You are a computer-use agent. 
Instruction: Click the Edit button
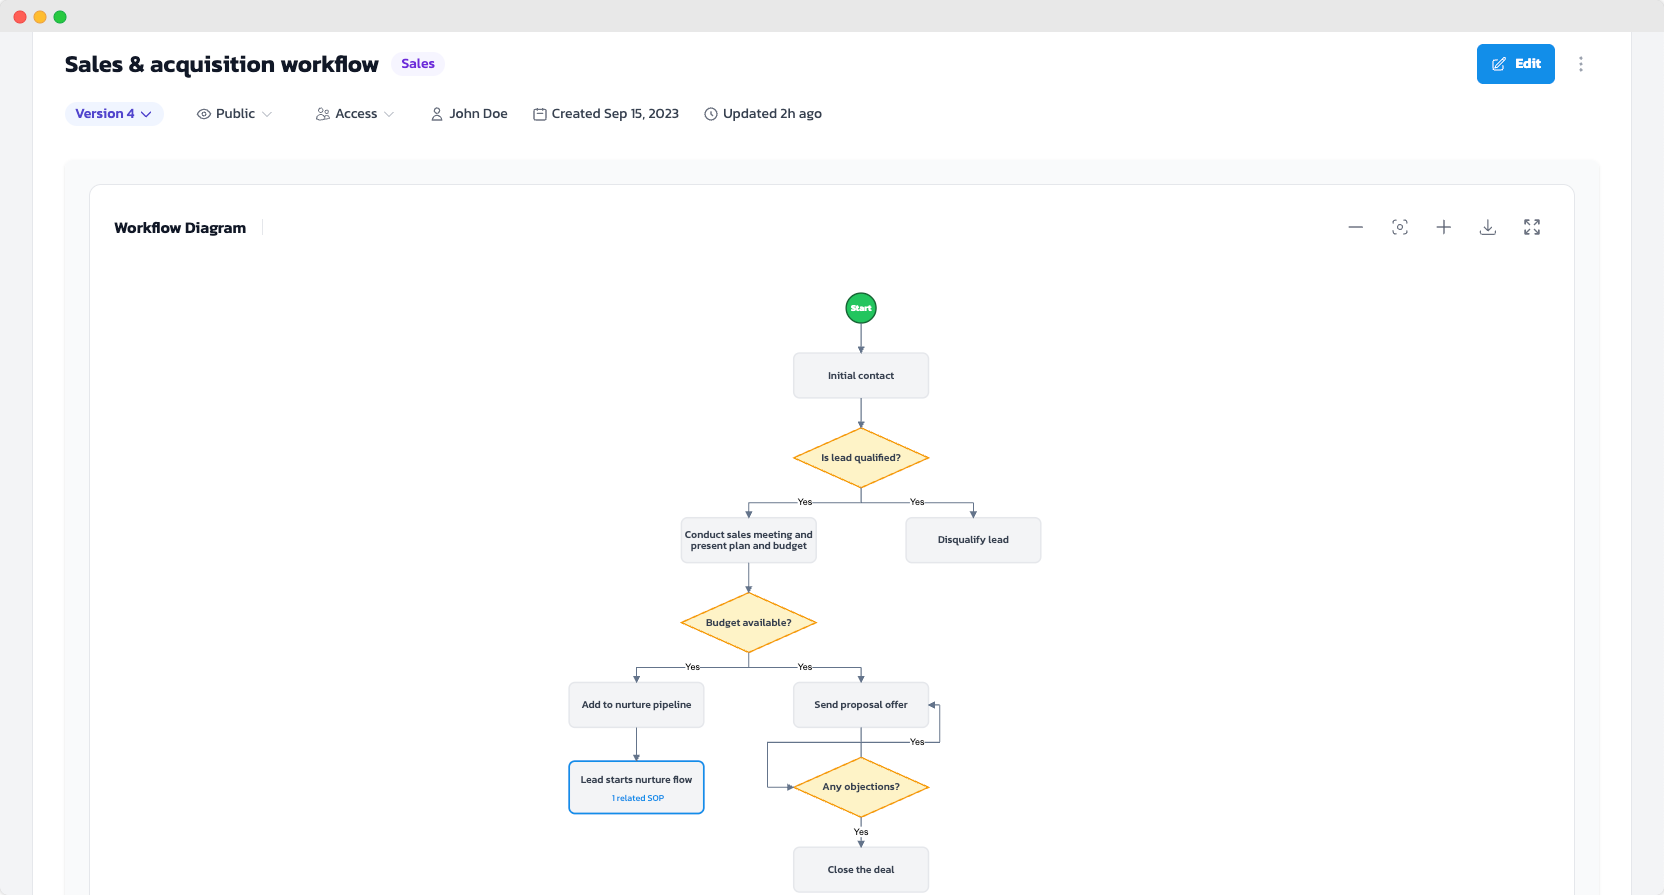(x=1515, y=64)
